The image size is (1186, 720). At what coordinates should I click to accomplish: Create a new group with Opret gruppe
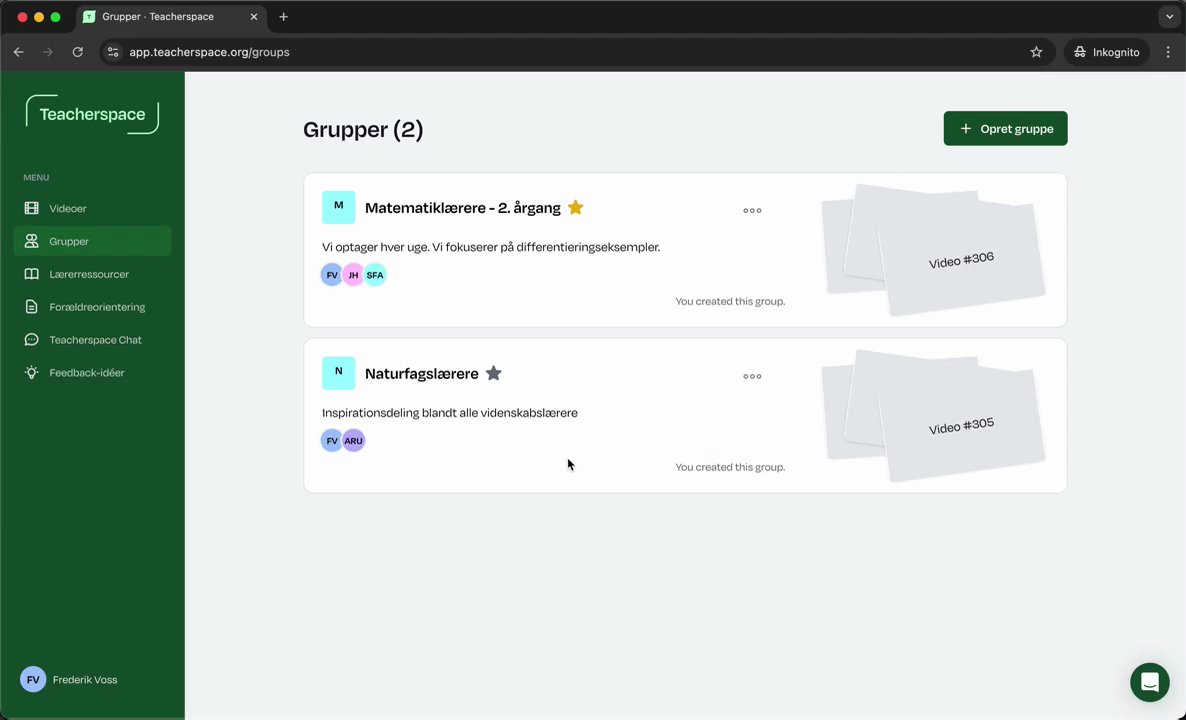[x=1005, y=129]
